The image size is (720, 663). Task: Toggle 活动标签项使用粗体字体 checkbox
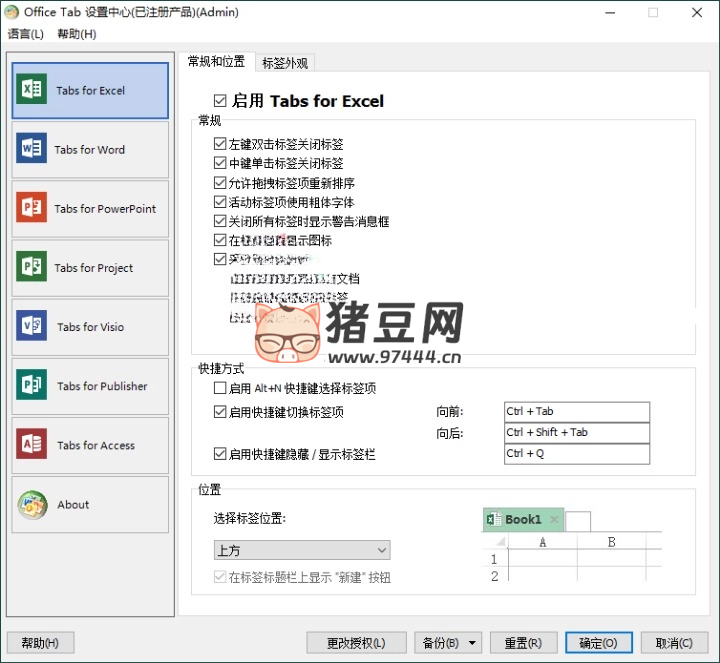point(220,202)
